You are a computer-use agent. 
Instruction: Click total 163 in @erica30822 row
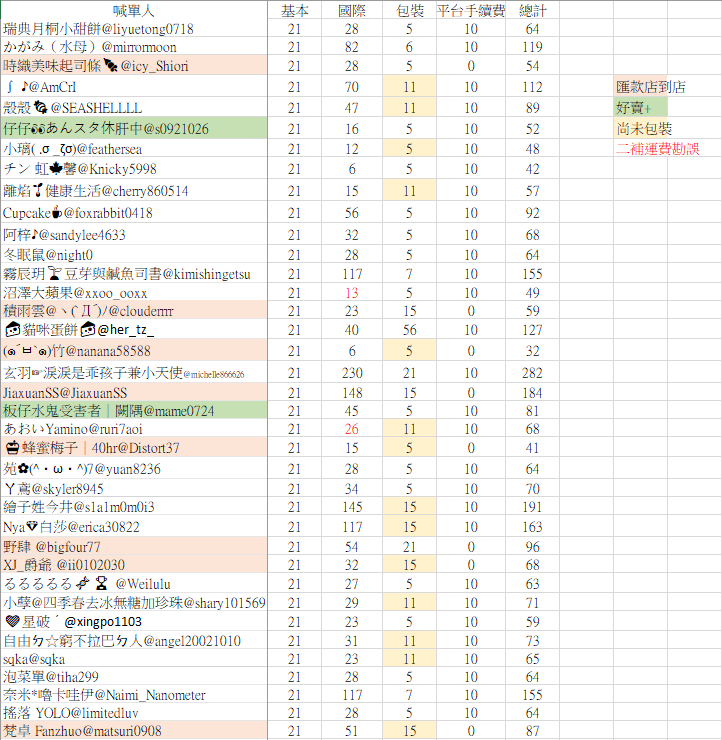[x=532, y=527]
